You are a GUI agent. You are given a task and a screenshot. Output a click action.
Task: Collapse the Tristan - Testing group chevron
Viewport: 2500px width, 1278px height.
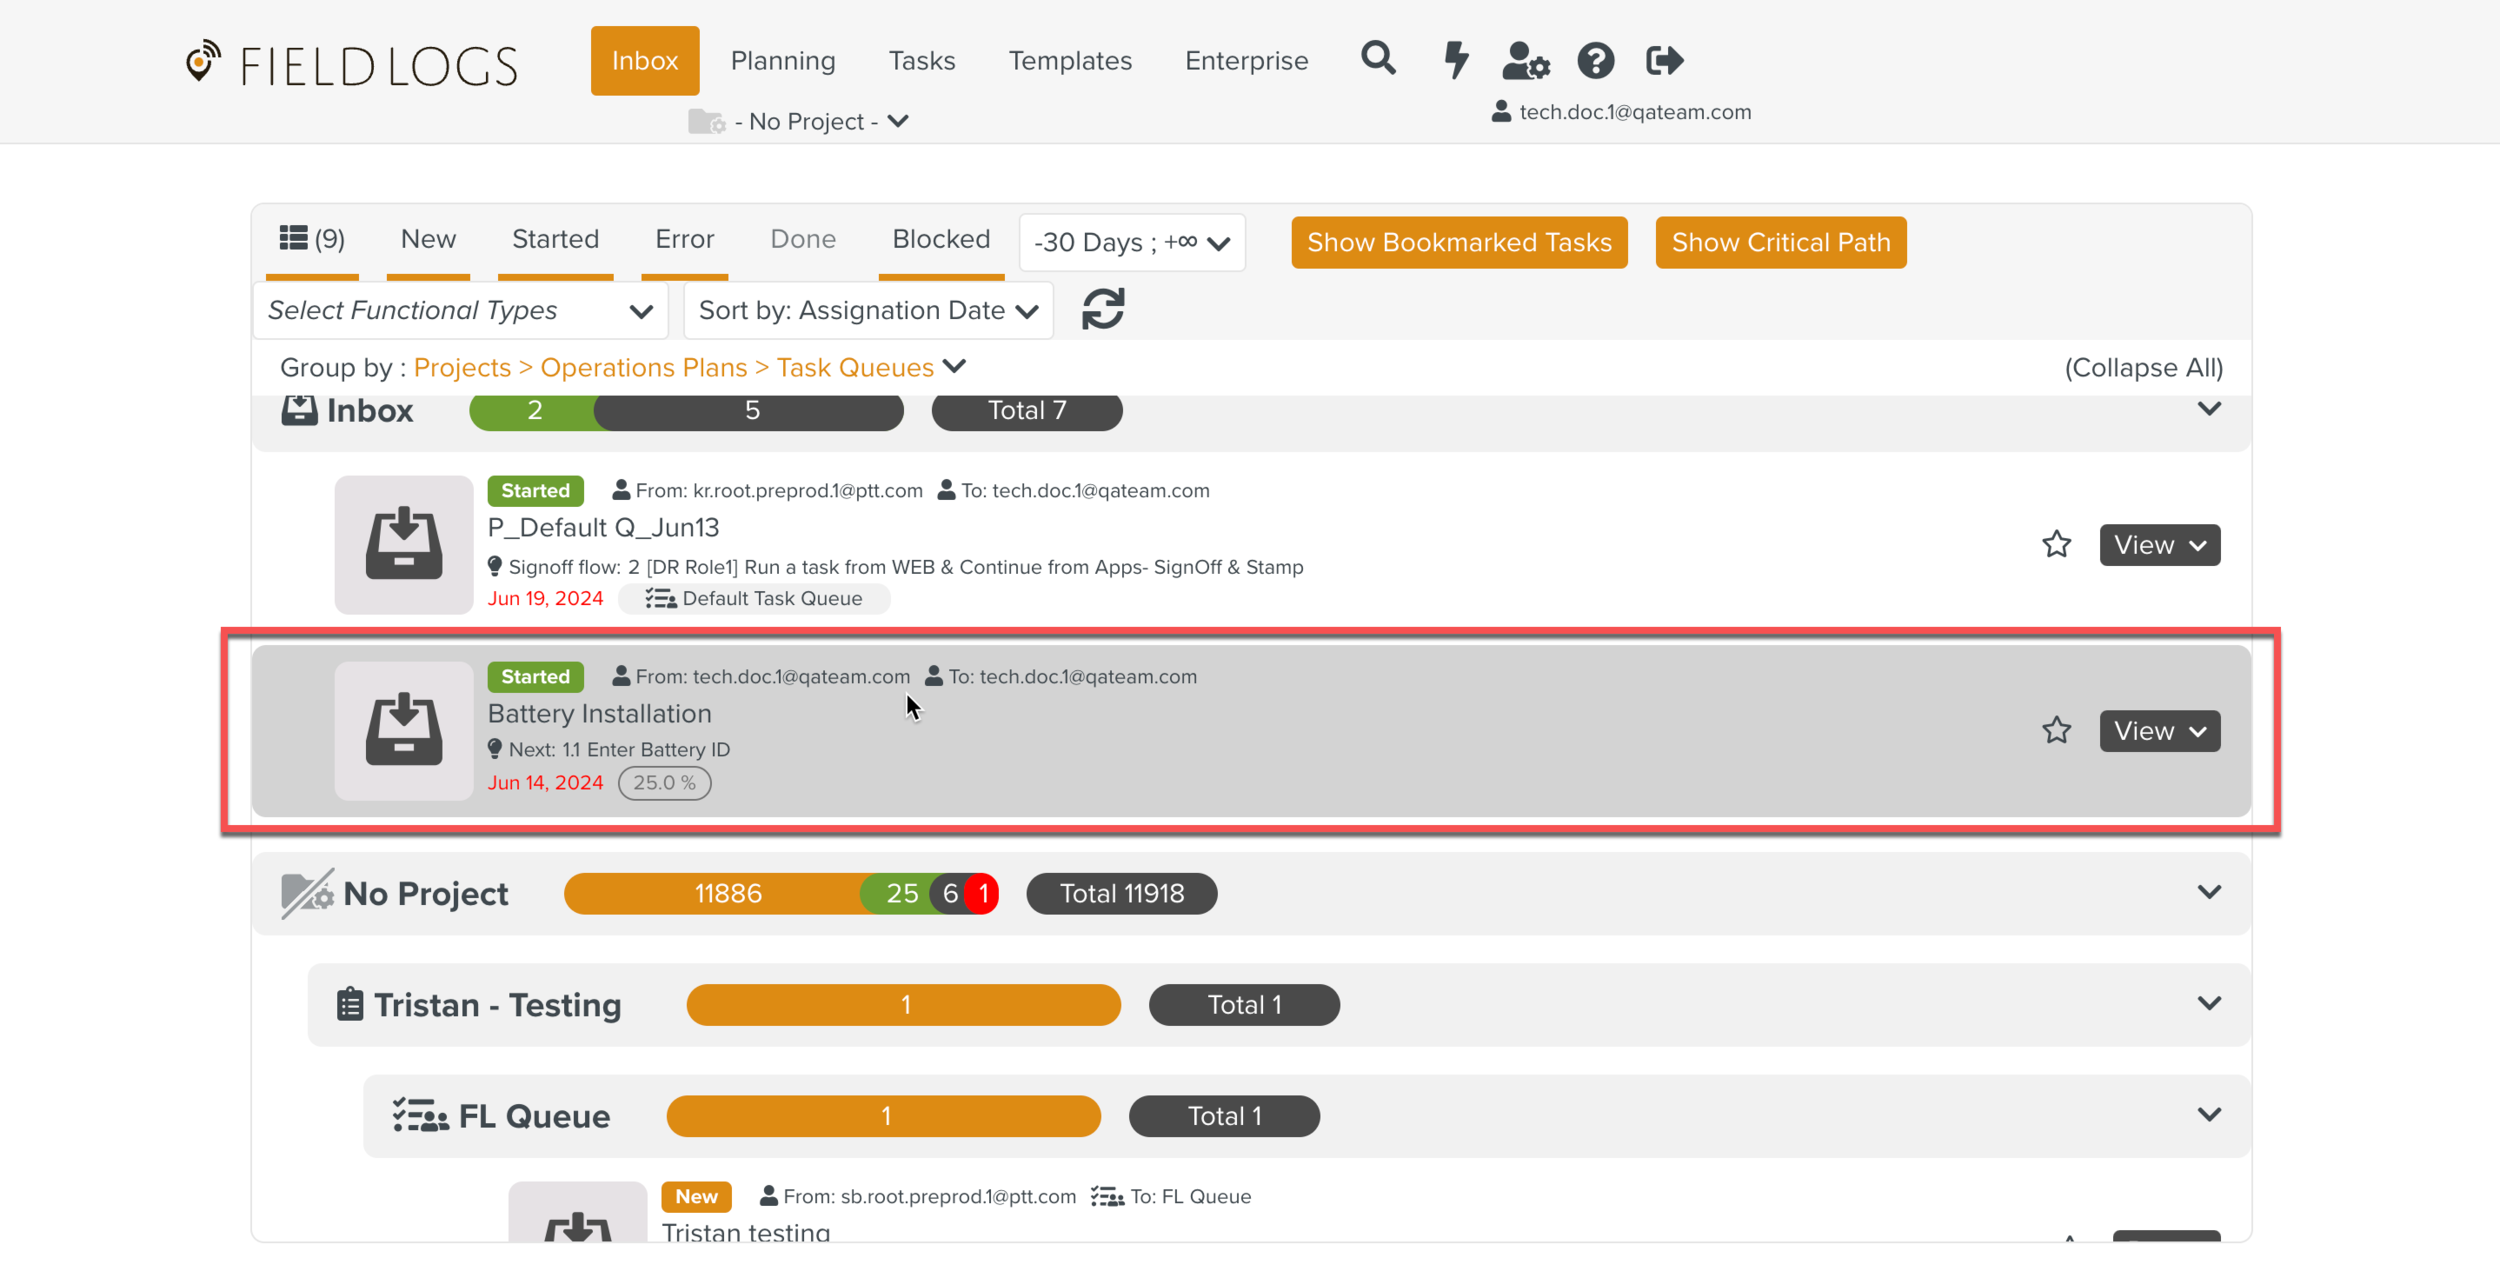pos(2209,1002)
